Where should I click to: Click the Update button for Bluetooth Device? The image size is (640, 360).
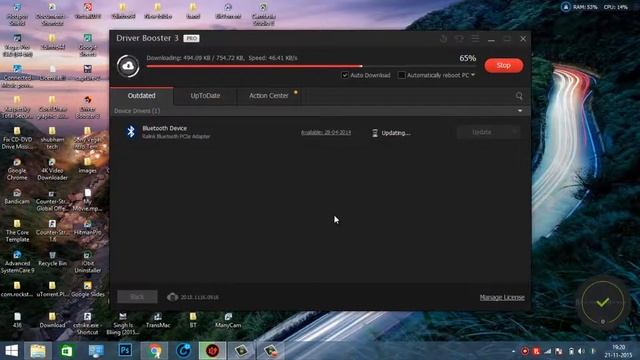(x=482, y=132)
